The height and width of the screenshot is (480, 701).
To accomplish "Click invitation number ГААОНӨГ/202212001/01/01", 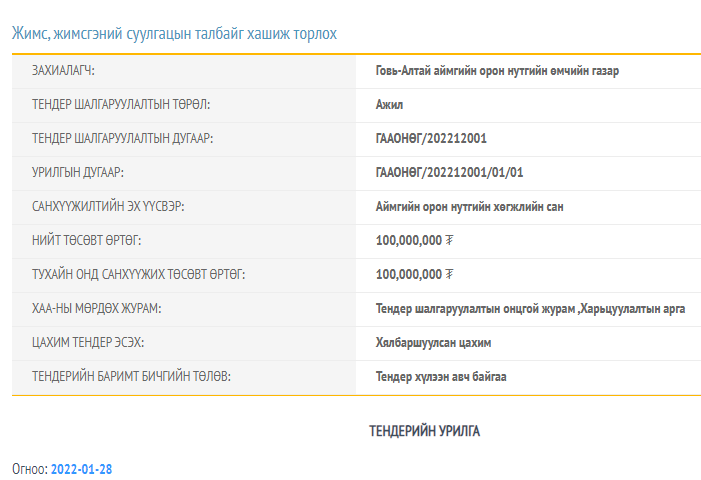I will (x=449, y=172).
